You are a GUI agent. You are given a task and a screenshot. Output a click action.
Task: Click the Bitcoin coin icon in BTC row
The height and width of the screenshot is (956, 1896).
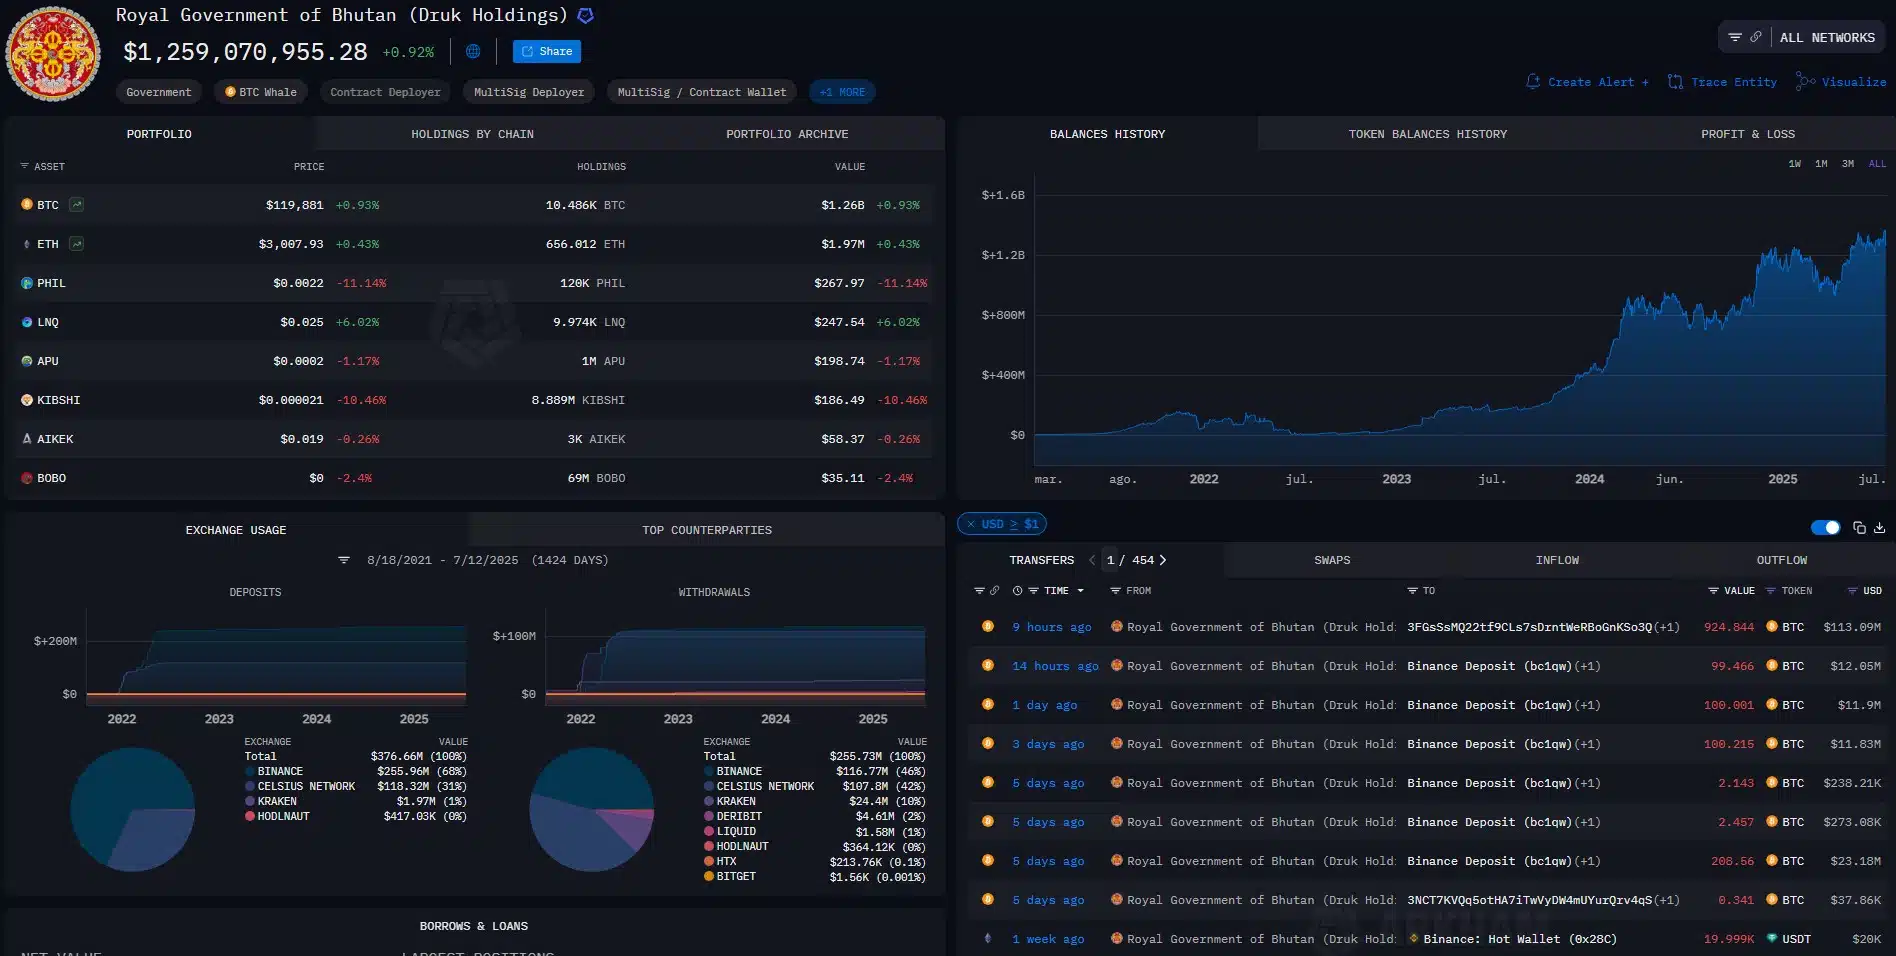tap(27, 204)
